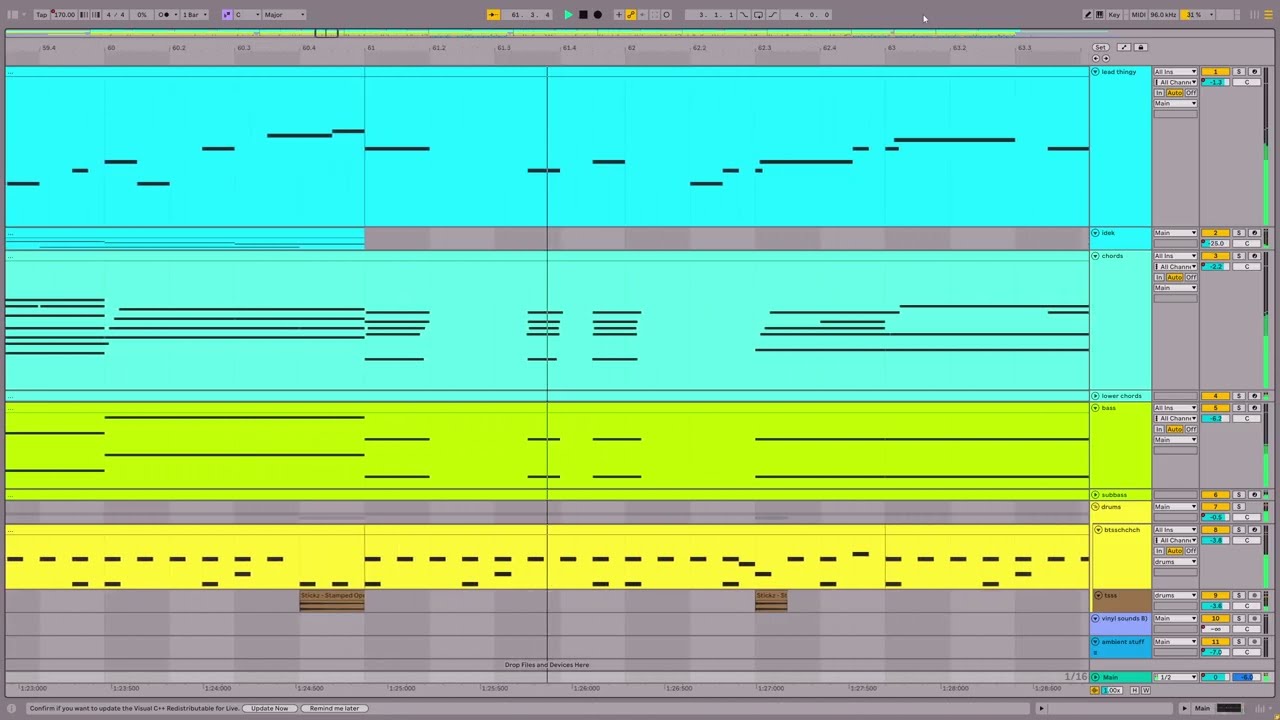Screen dimensions: 1280x720
Task: Click lead thingy pan control C
Action: tap(1246, 82)
